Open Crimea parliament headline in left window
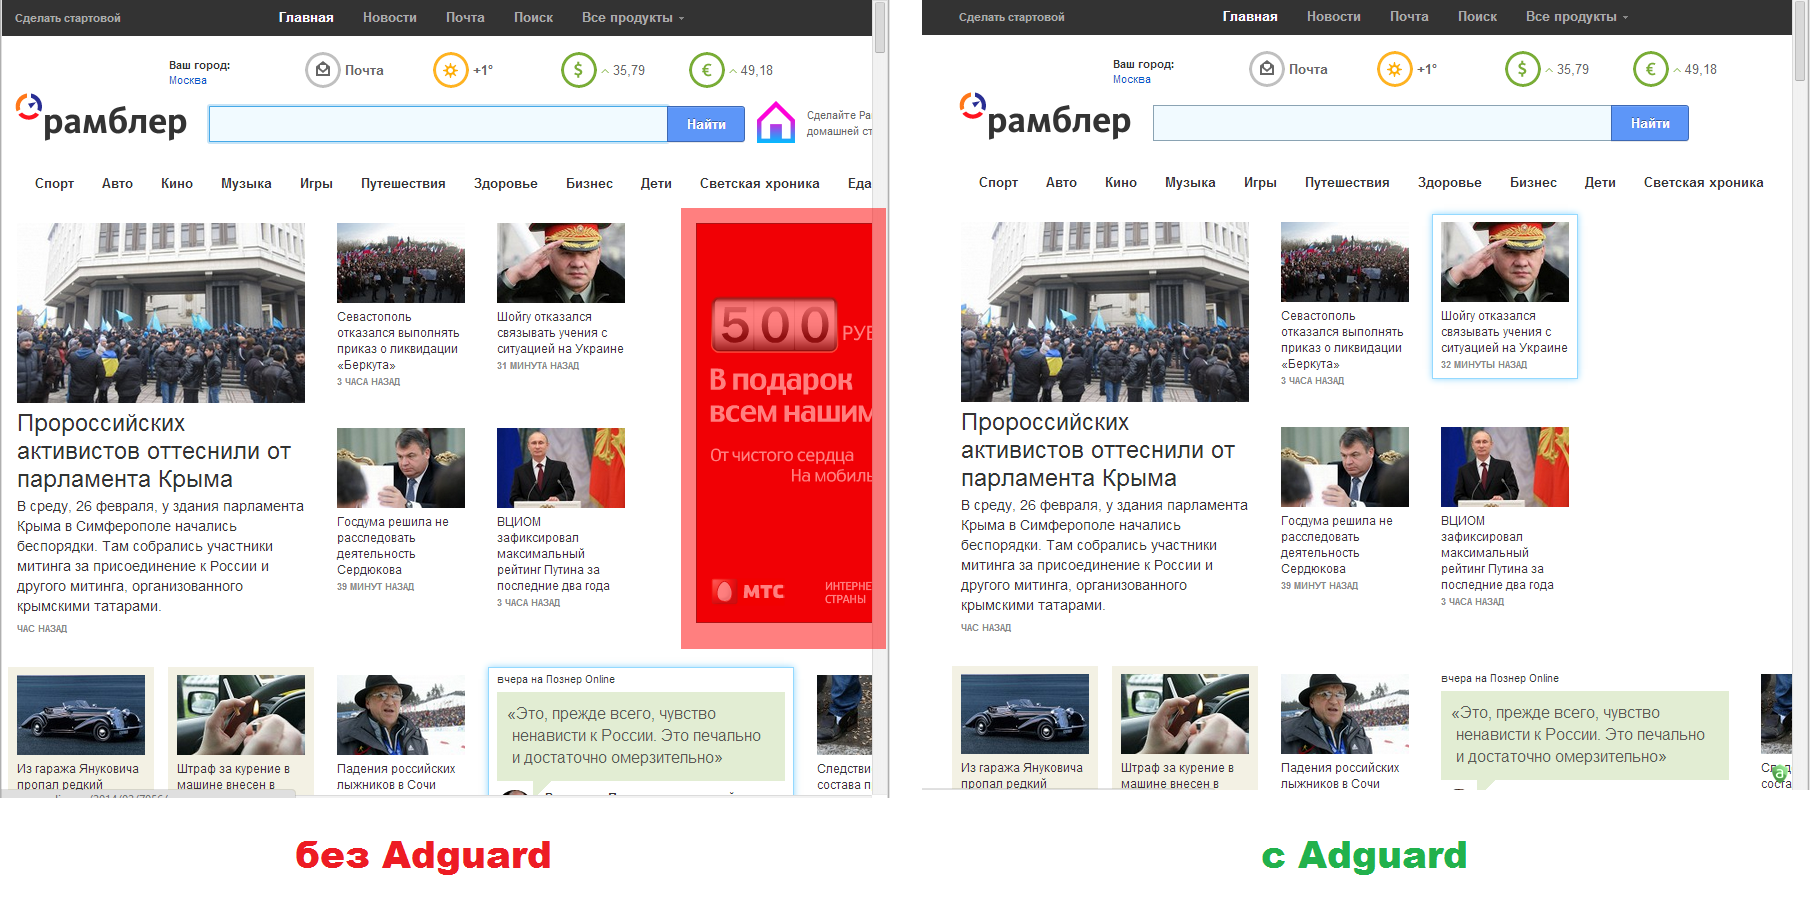 [154, 452]
